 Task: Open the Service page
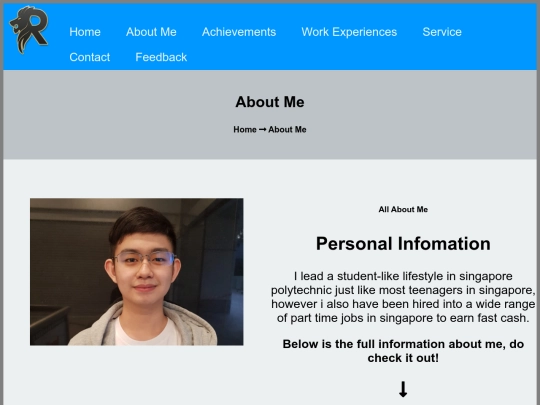pyautogui.click(x=442, y=32)
